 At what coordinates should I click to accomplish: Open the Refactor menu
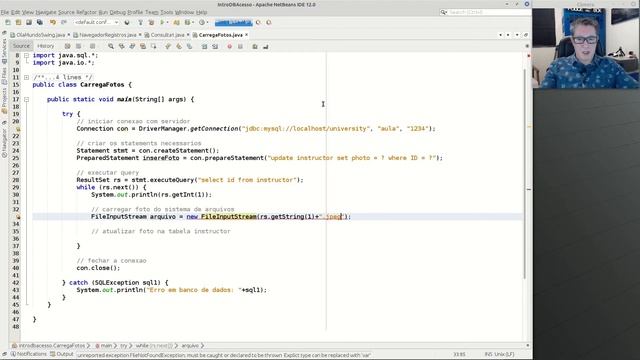tap(87, 12)
